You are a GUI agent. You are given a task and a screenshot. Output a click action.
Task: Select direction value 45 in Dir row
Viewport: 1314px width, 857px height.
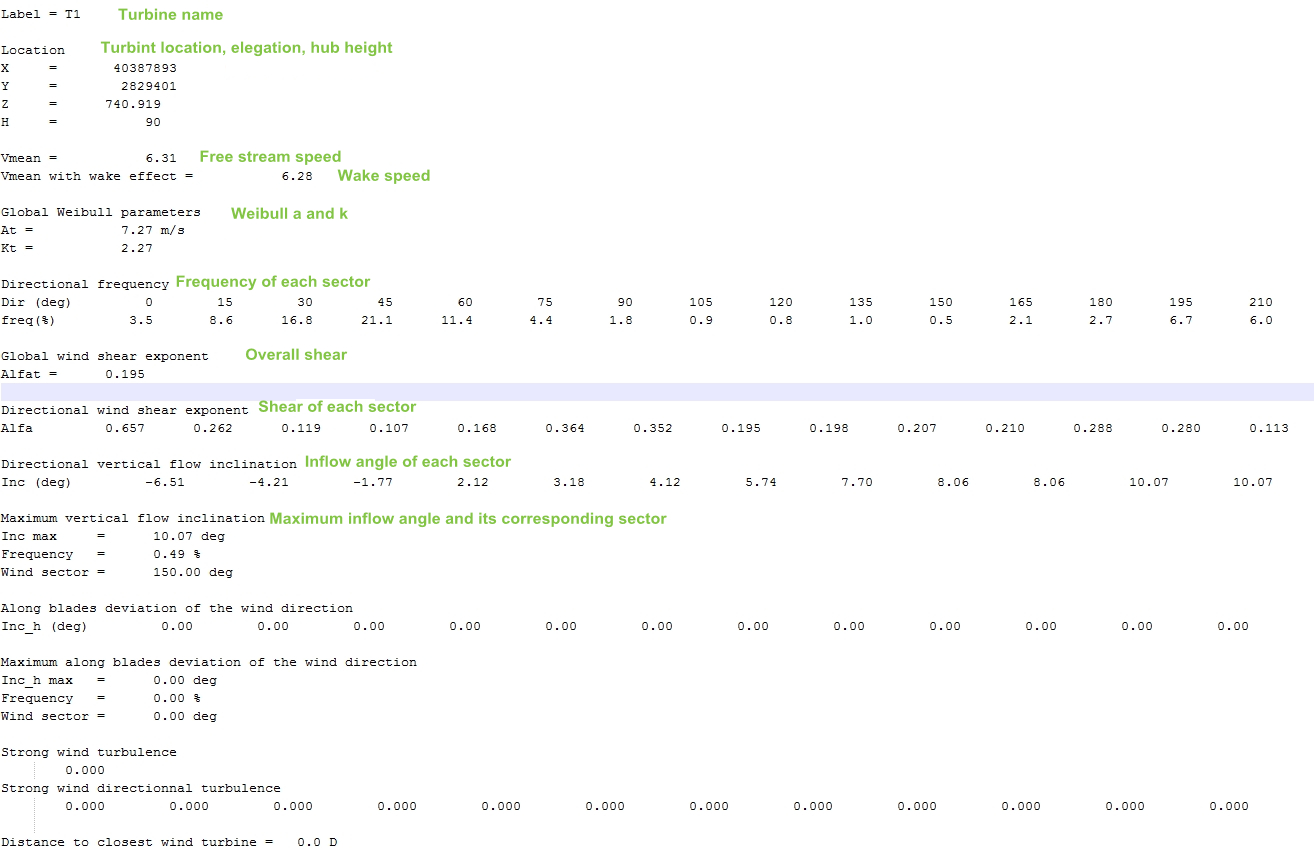point(385,302)
